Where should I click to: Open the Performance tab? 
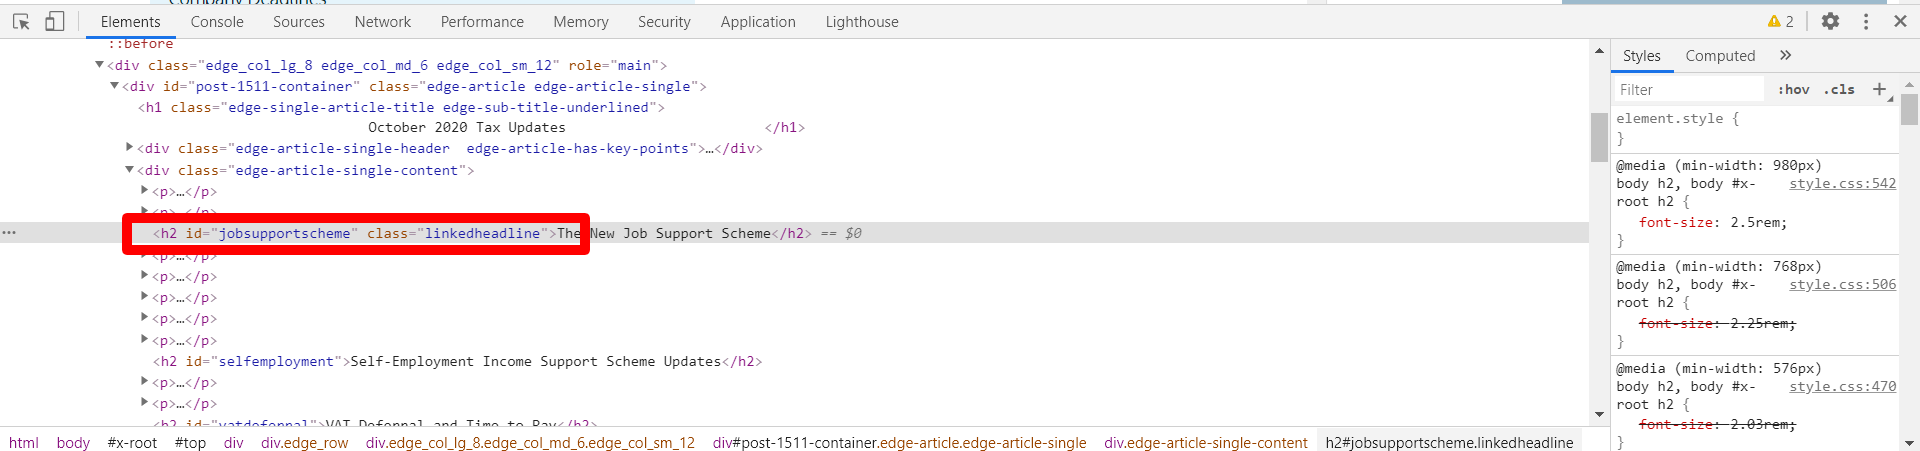click(482, 21)
